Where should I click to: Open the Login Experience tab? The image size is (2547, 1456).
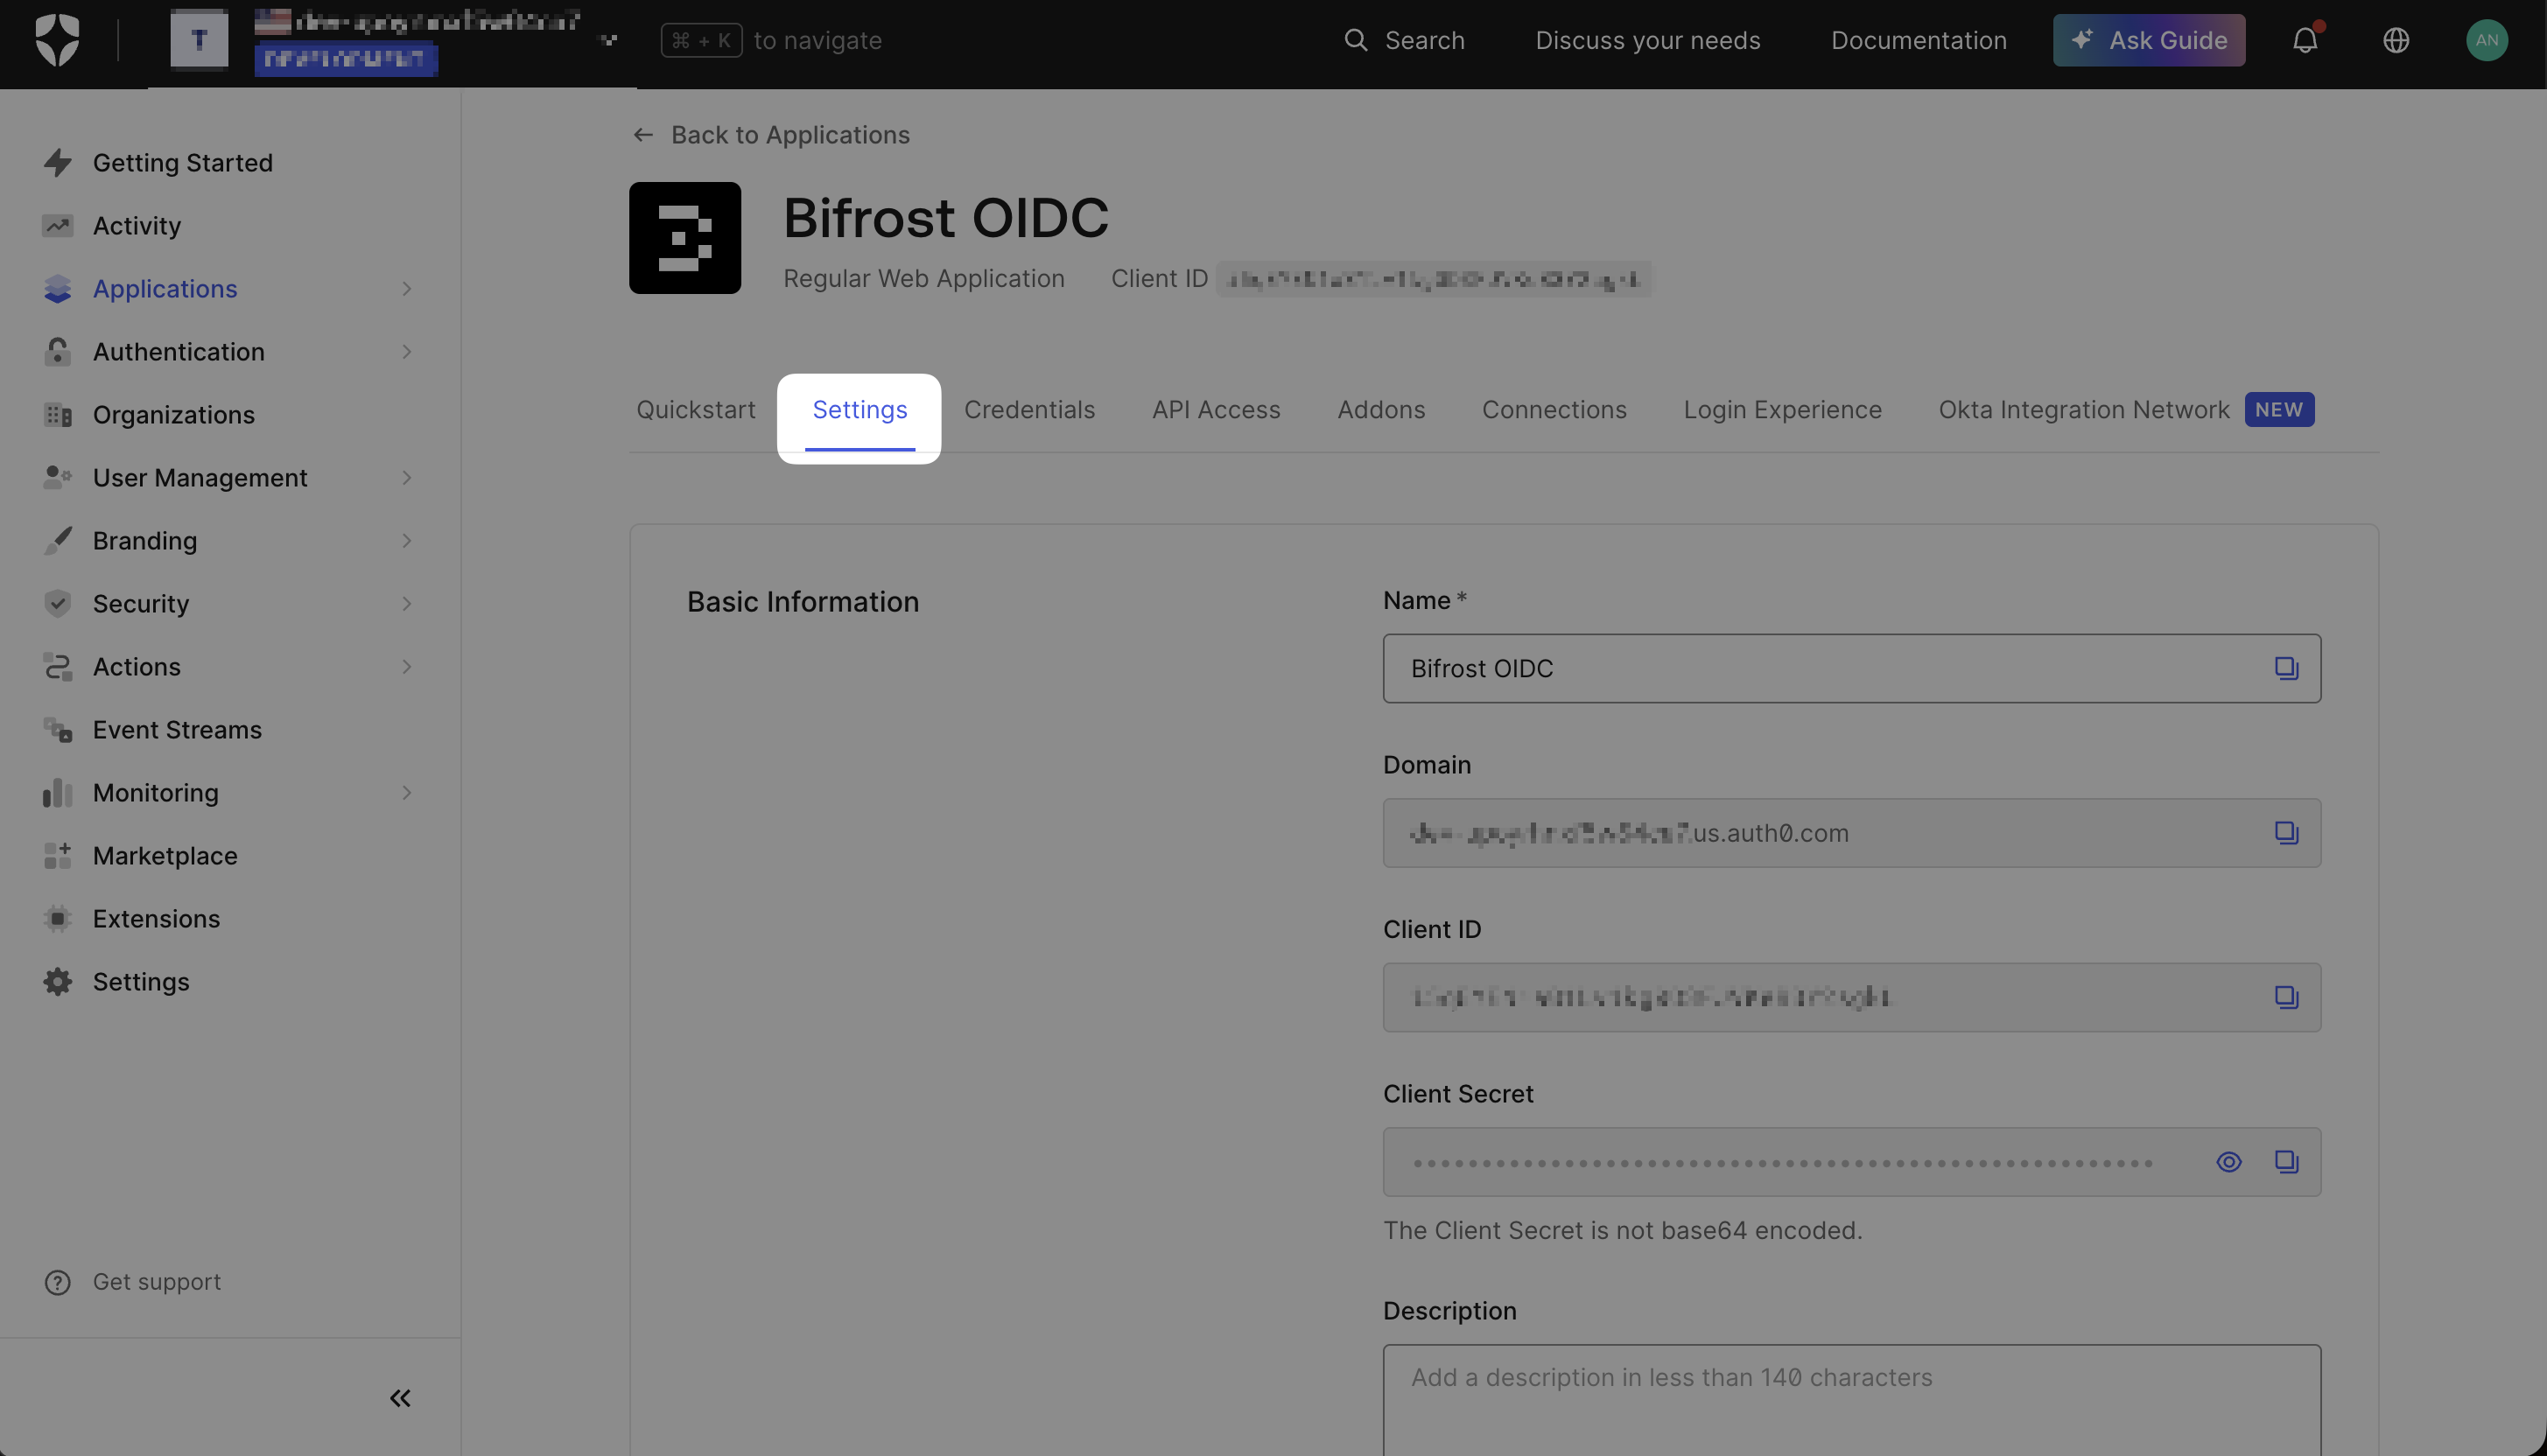tap(1782, 410)
